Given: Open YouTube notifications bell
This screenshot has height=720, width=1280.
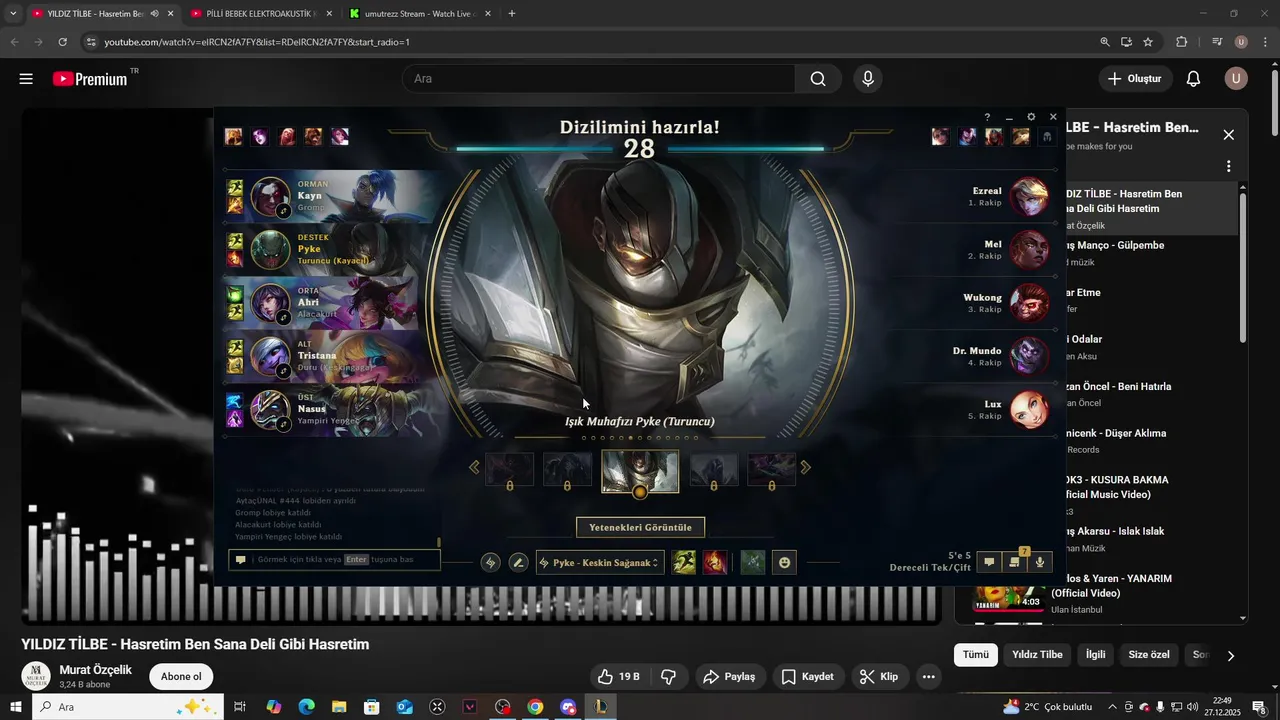Looking at the screenshot, I should (1193, 79).
